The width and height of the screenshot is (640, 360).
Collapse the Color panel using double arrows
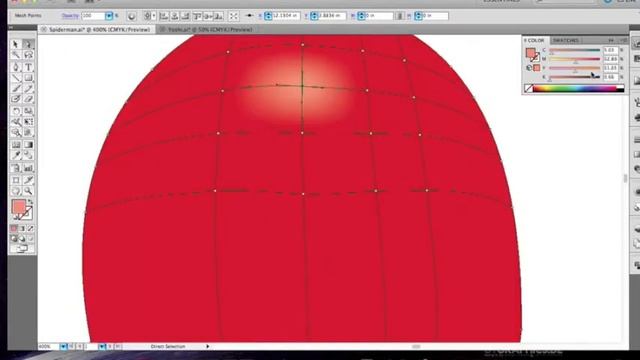[x=611, y=40]
